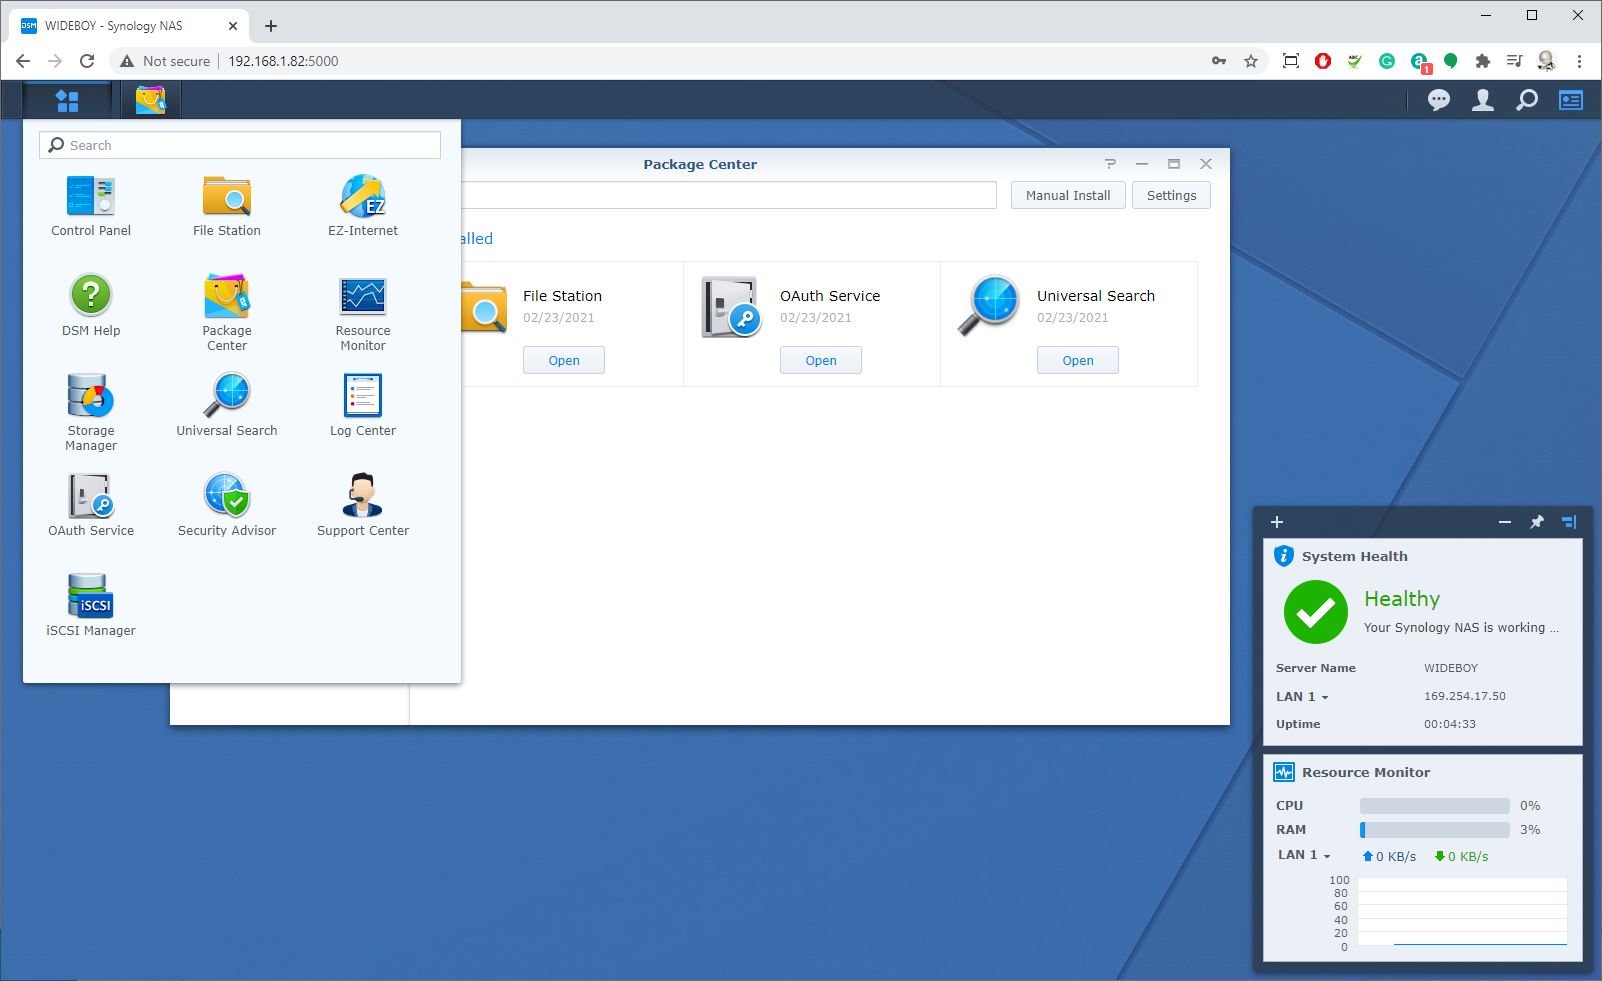Click RAM usage bar in widget

(x=1434, y=830)
